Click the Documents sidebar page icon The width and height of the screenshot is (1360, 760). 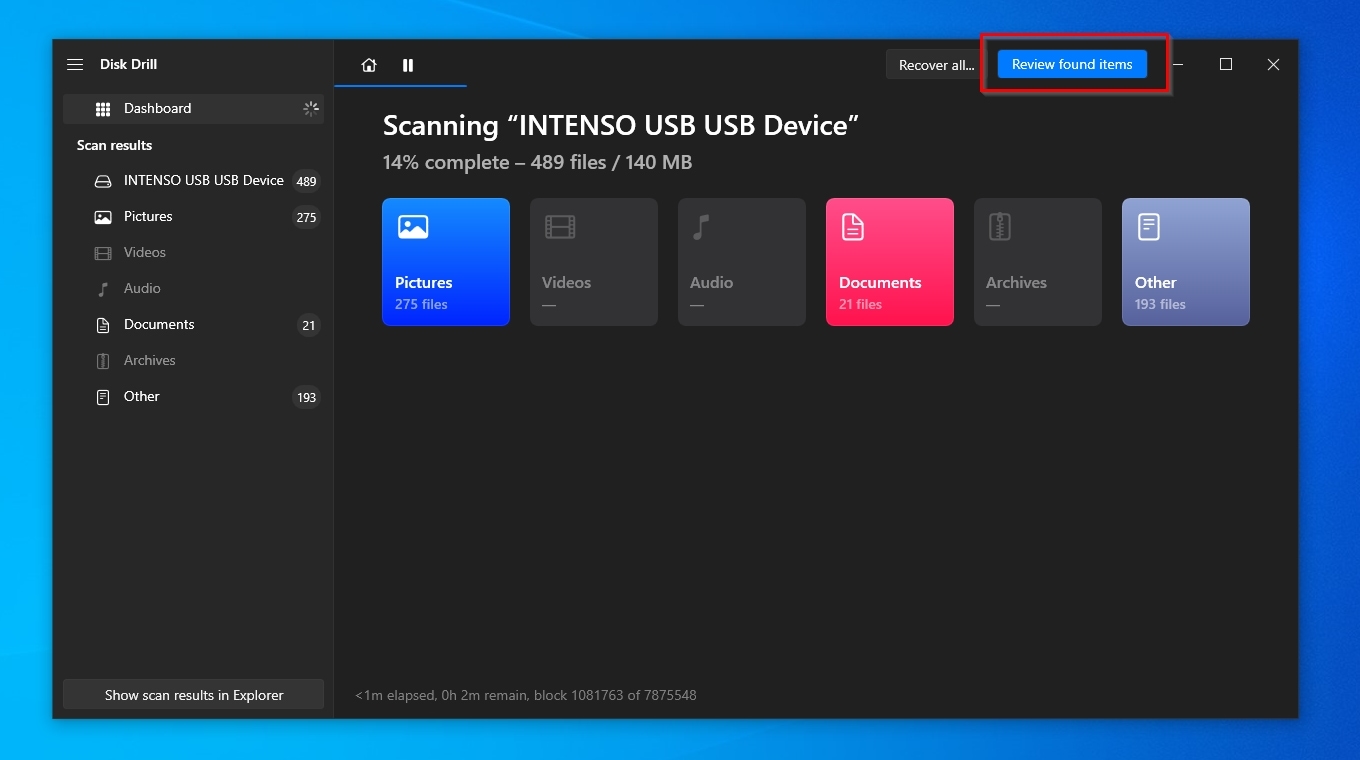tap(102, 325)
